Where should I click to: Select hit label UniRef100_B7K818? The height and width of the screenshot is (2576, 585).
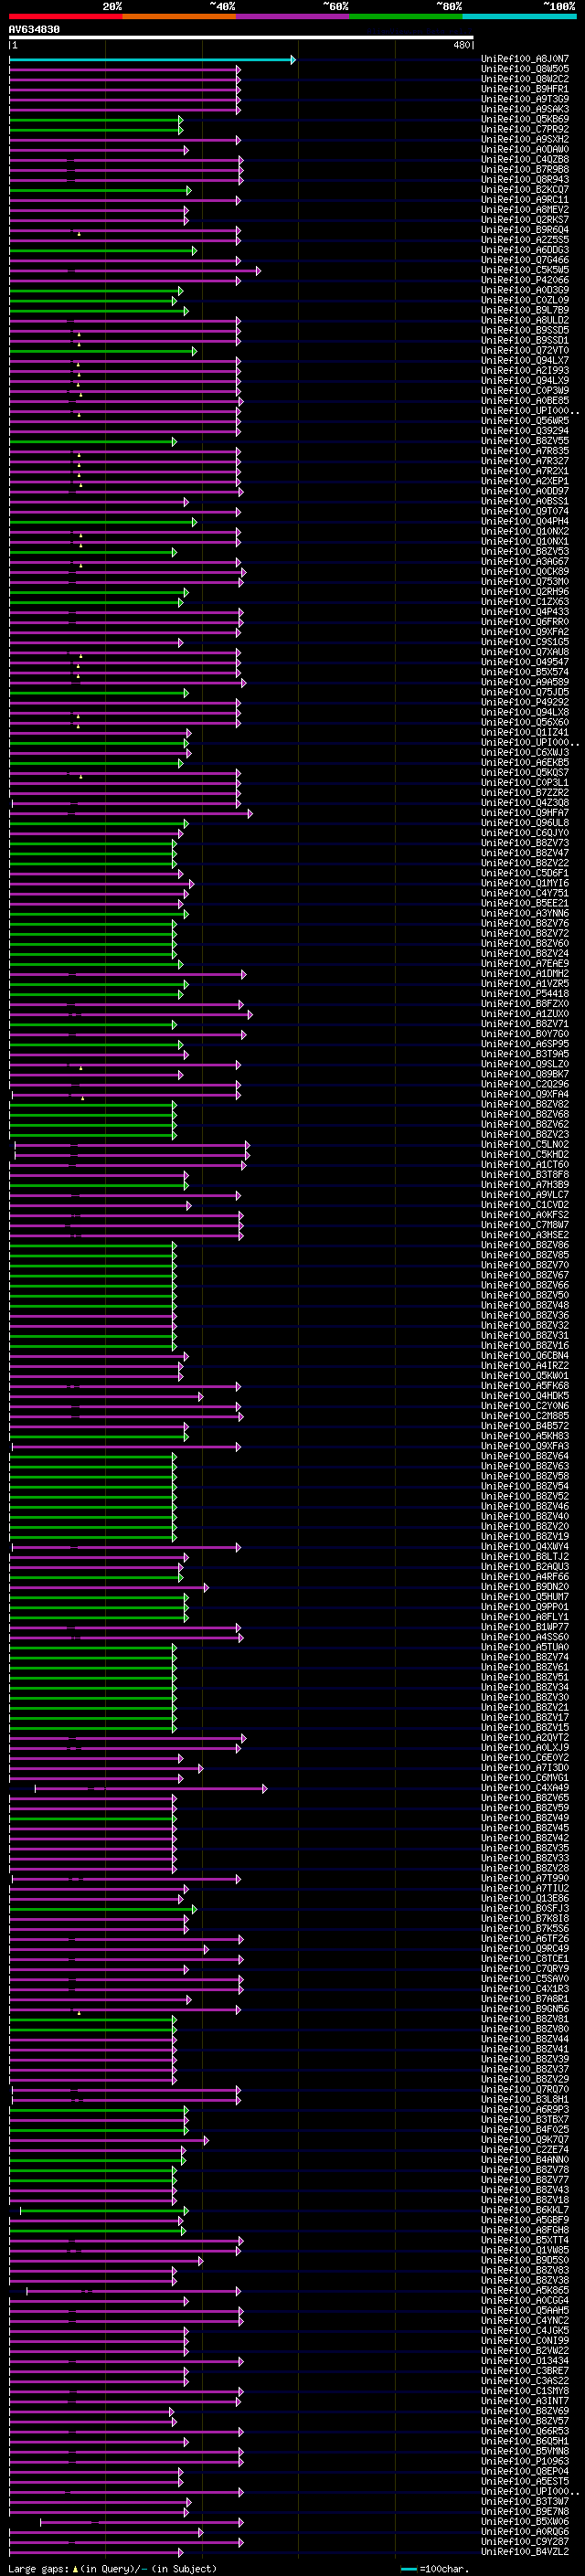525,1918
